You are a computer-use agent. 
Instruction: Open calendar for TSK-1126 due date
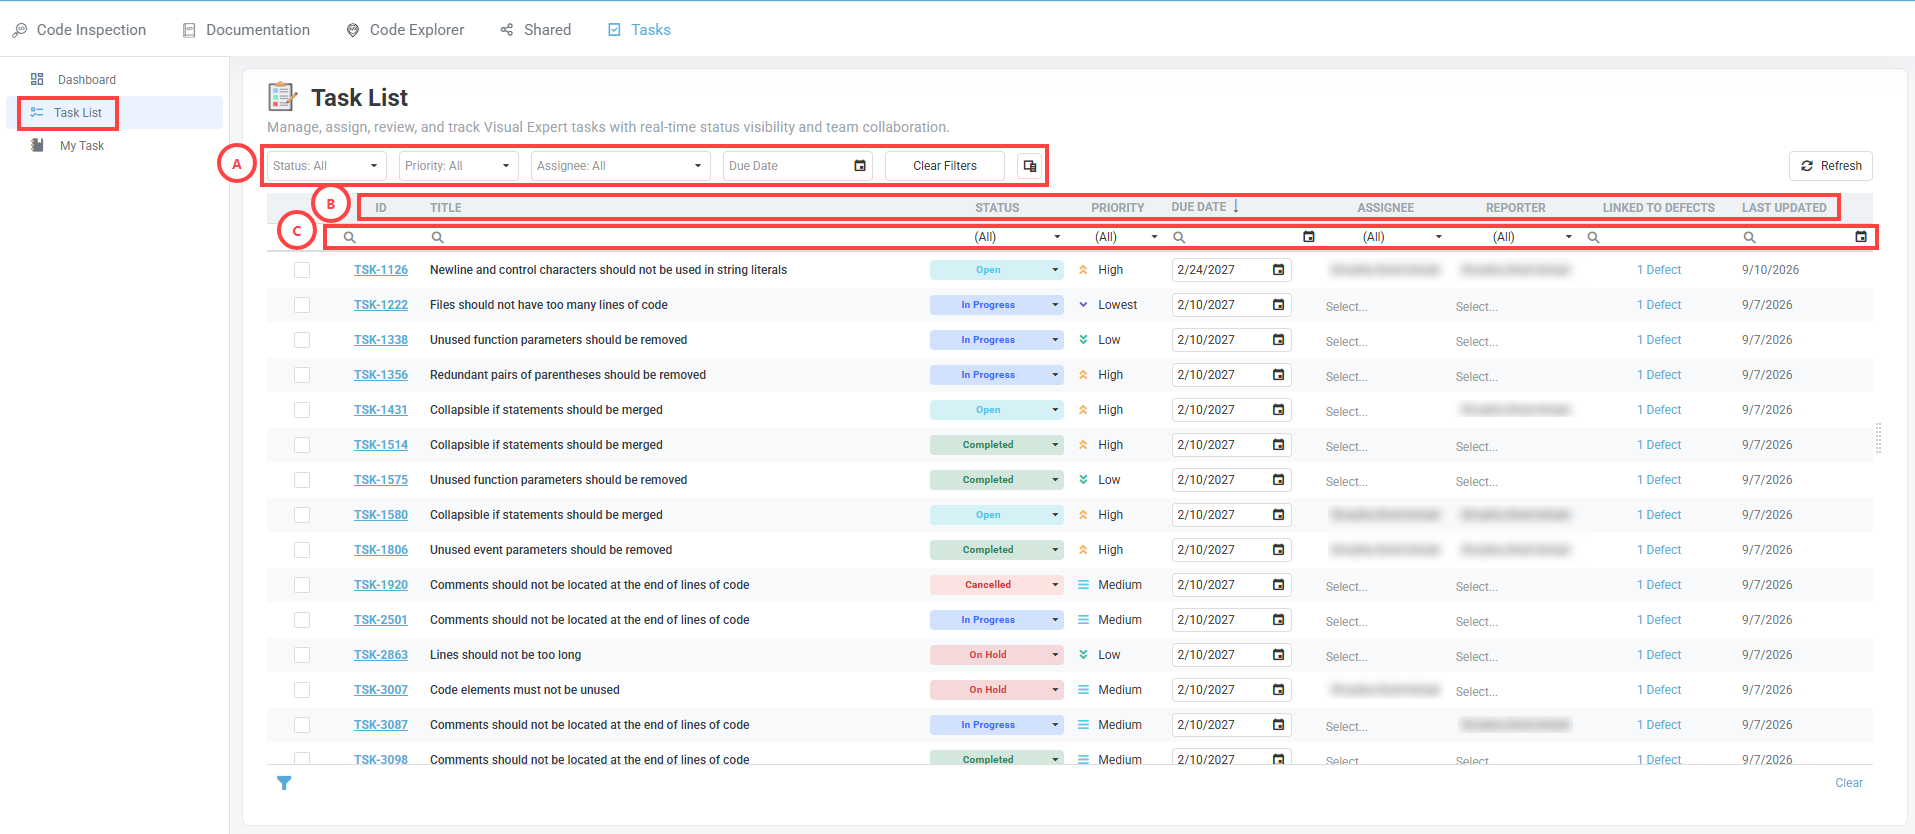[1278, 270]
